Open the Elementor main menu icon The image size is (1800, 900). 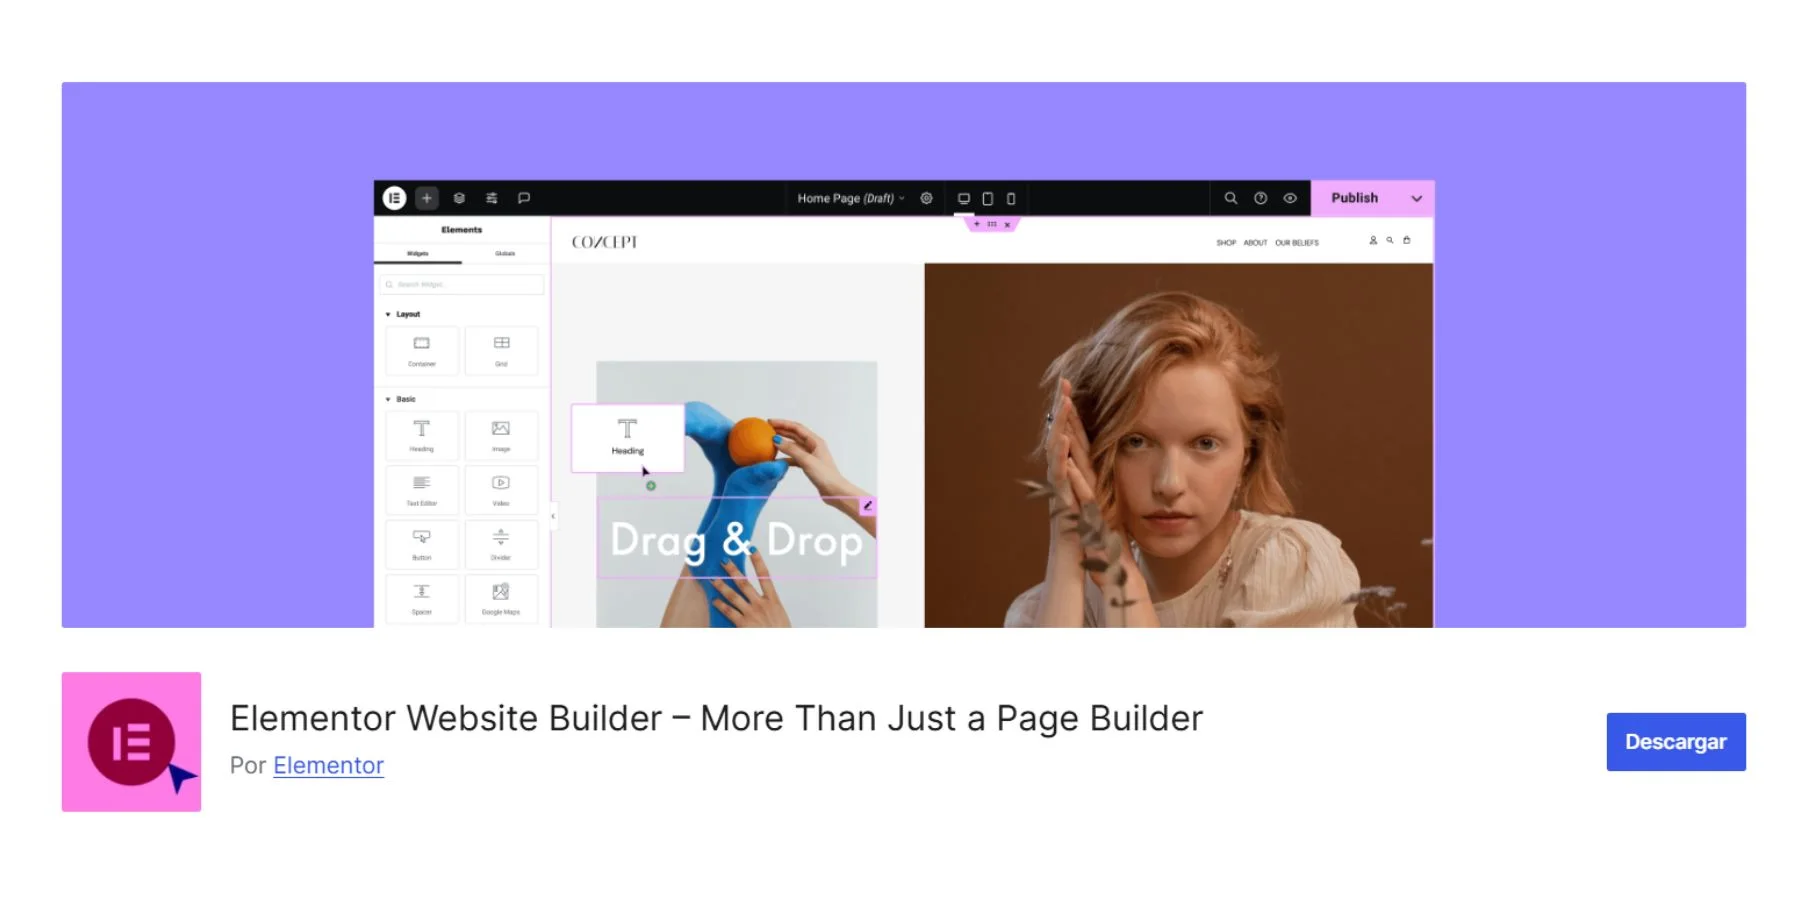(395, 198)
